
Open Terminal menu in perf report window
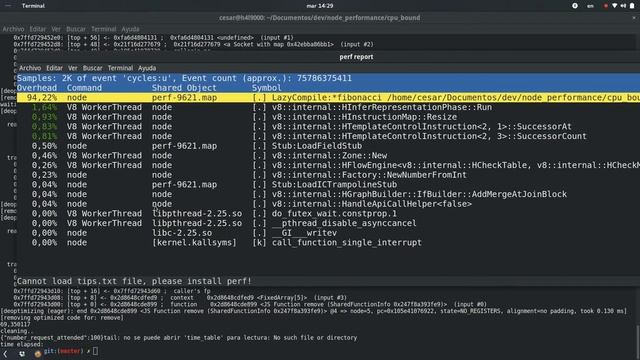click(x=120, y=68)
